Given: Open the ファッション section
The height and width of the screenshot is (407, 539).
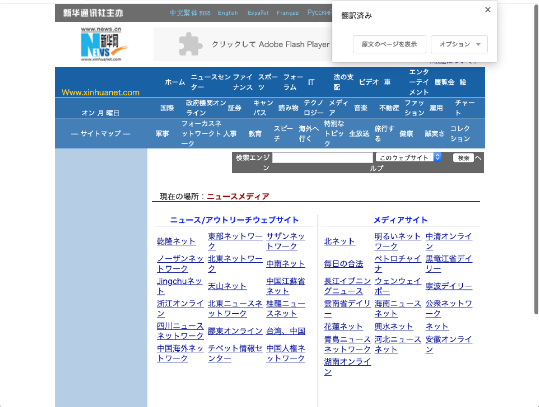Looking at the screenshot, I should pyautogui.click(x=414, y=108).
